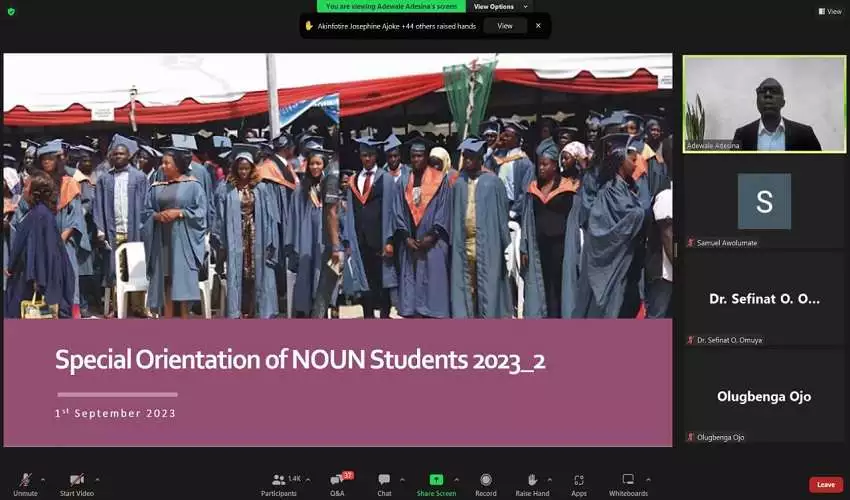Click the red Leave button

pyautogui.click(x=826, y=484)
